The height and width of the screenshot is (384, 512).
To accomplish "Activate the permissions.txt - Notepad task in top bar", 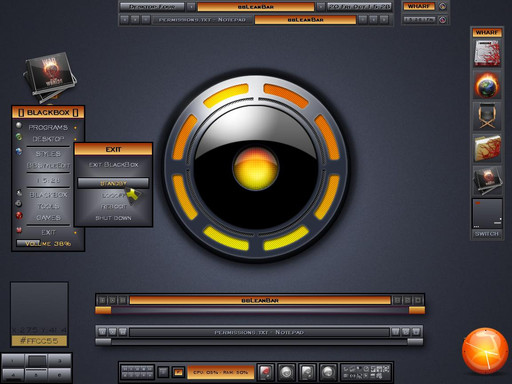I will [x=202, y=20].
